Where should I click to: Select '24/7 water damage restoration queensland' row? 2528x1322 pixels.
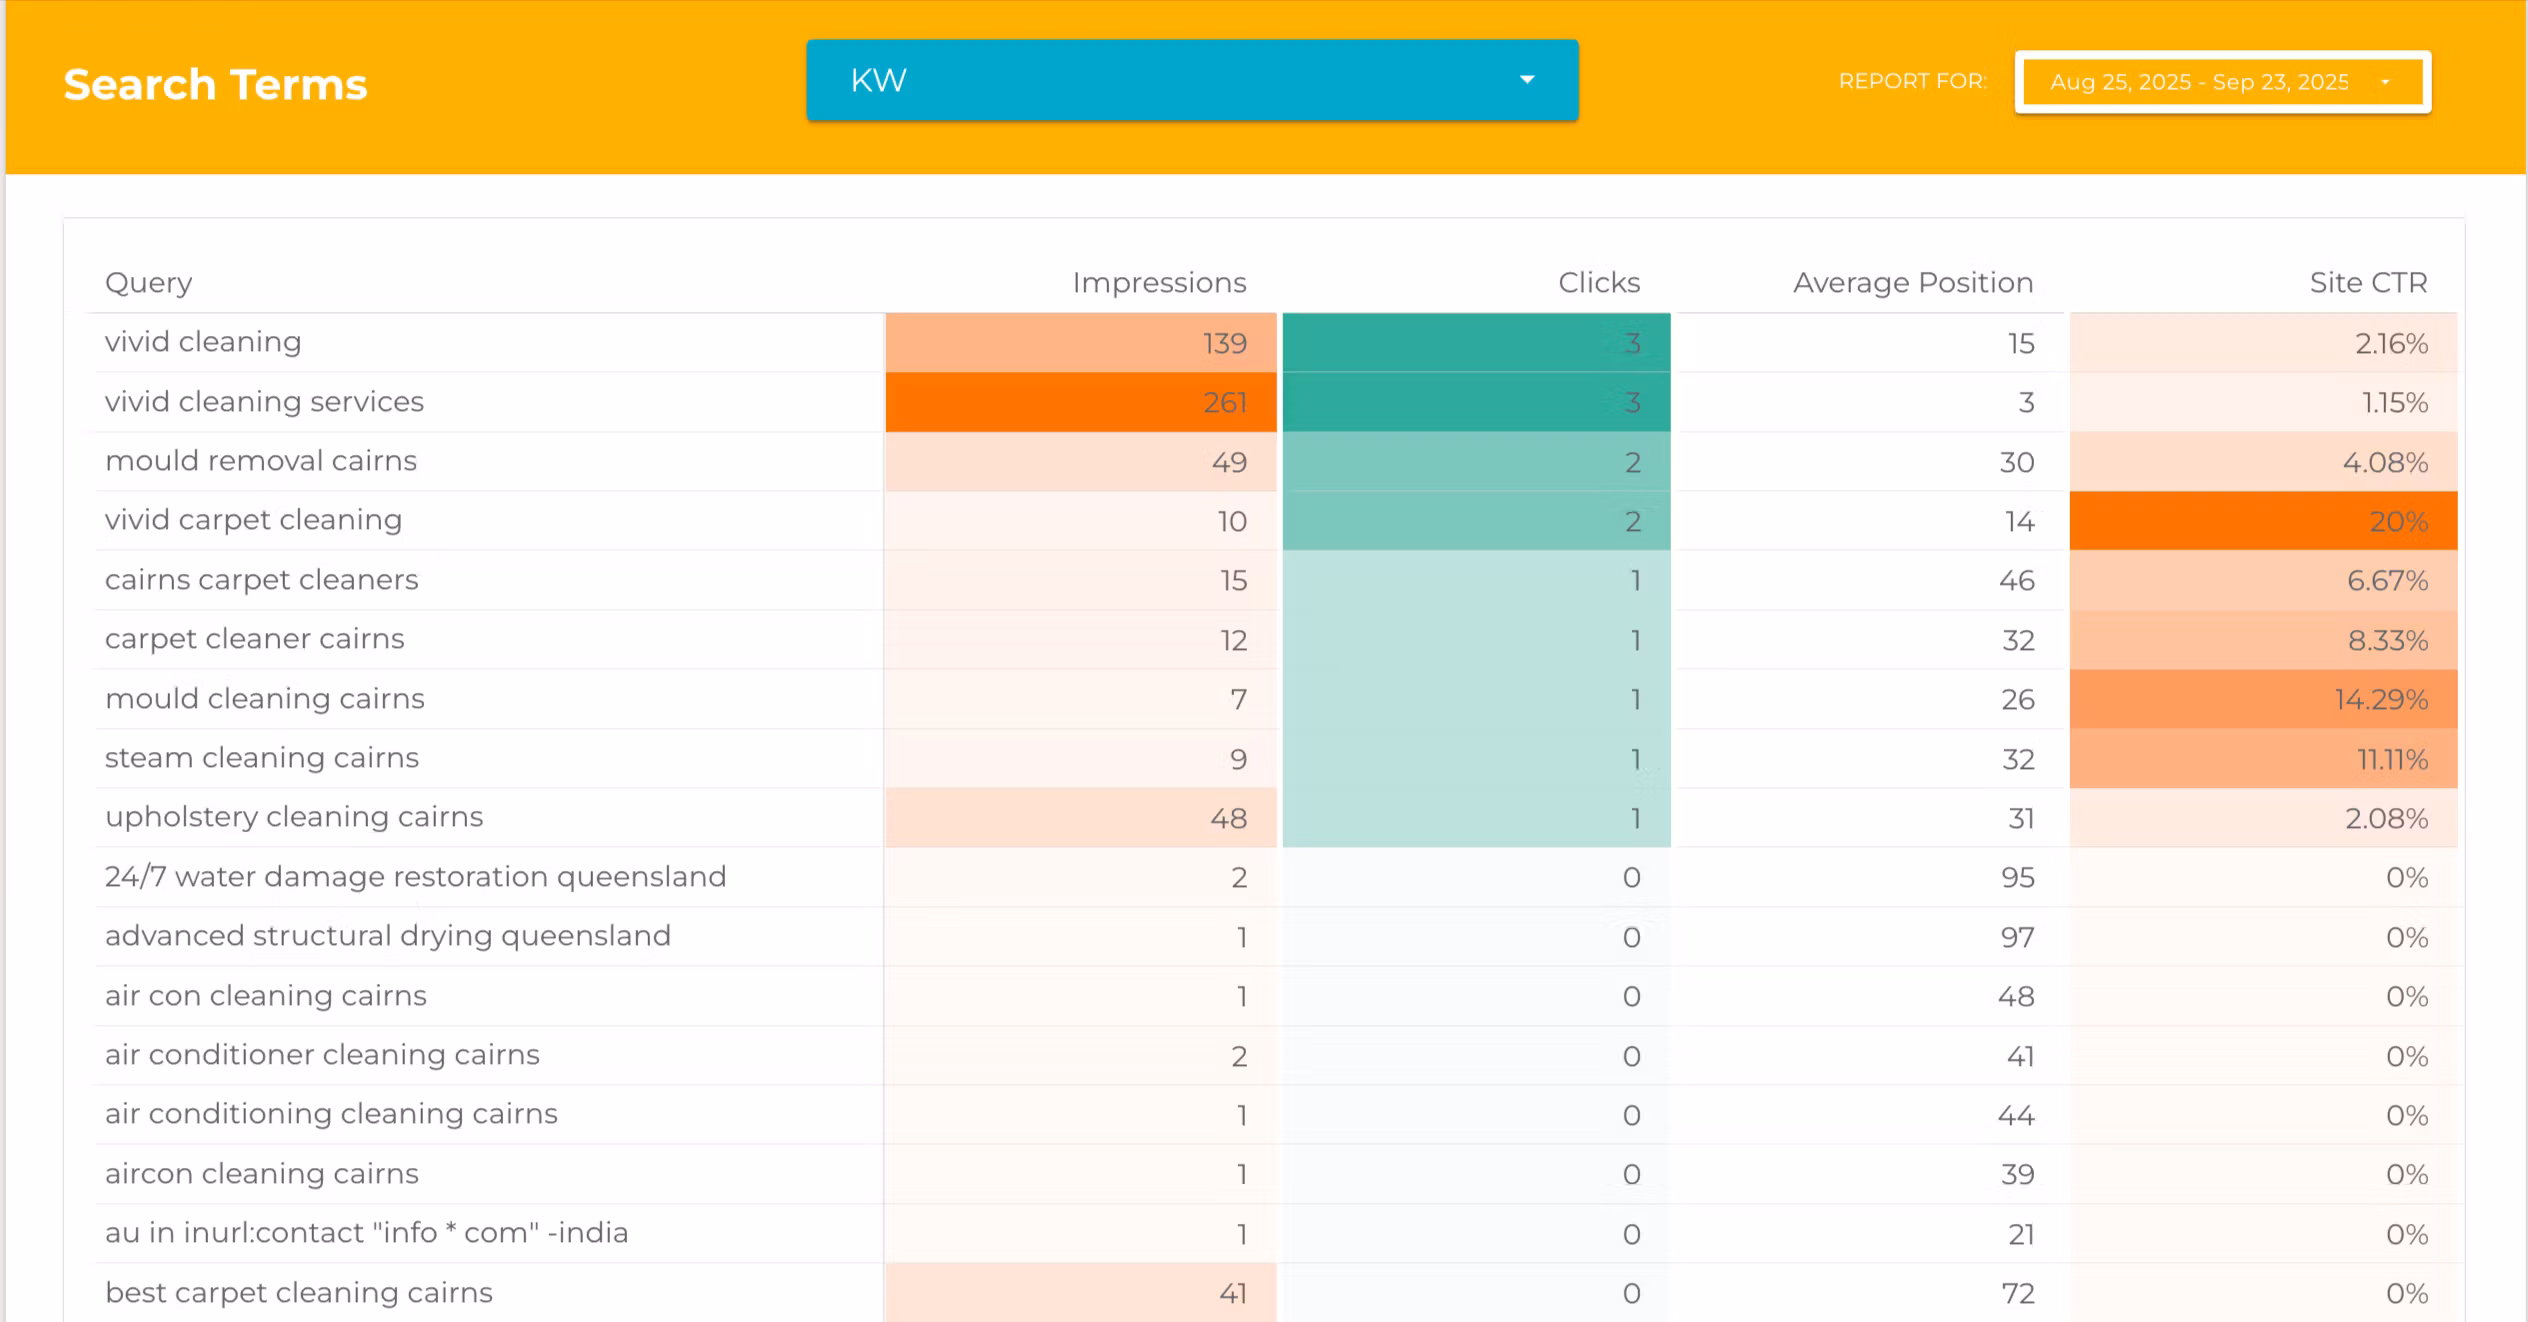415,877
